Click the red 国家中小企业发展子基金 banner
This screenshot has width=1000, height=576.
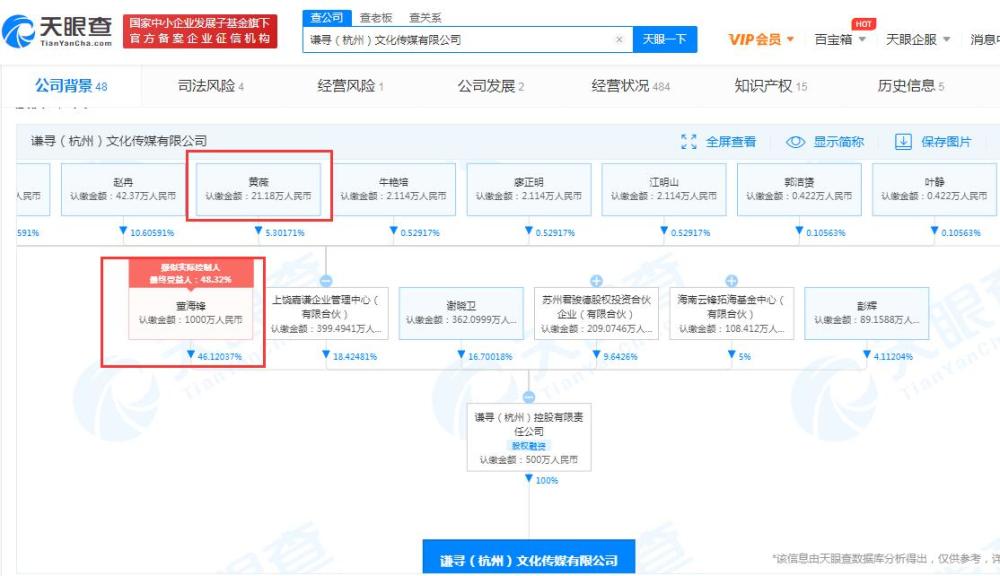[x=200, y=31]
